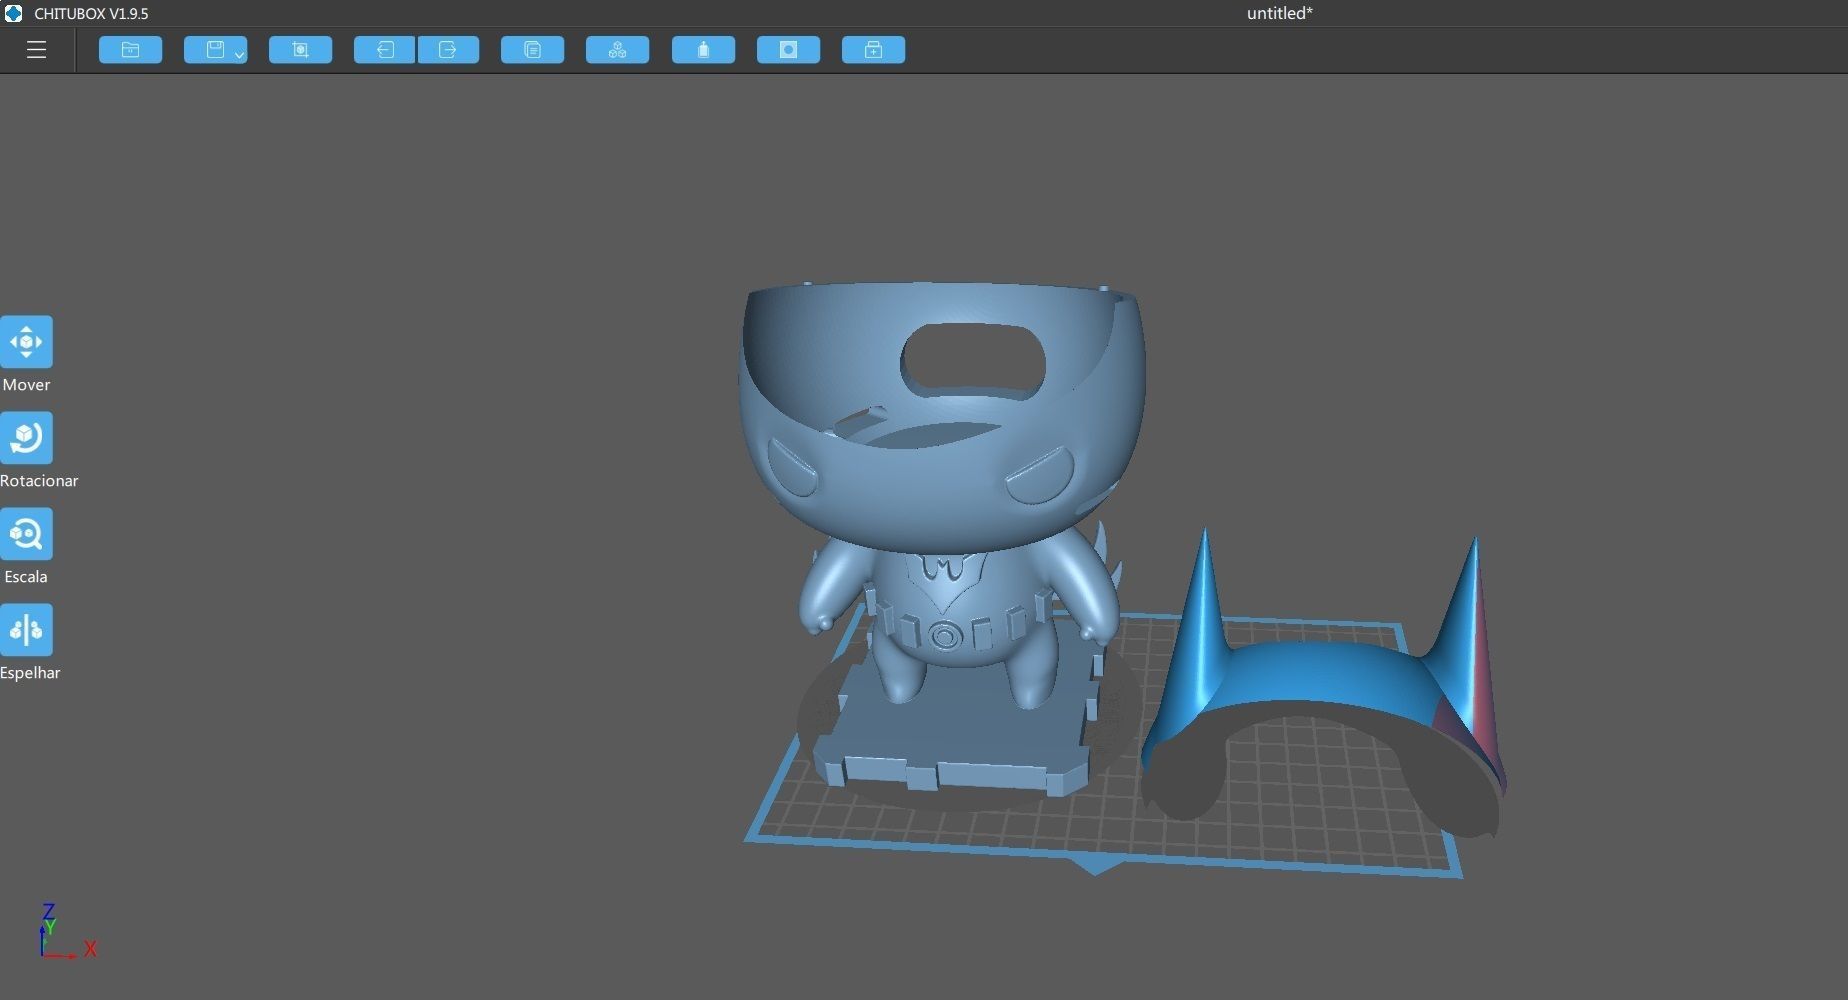Select the Escala (scale) tool
This screenshot has height=1000, width=1848.
click(x=26, y=534)
